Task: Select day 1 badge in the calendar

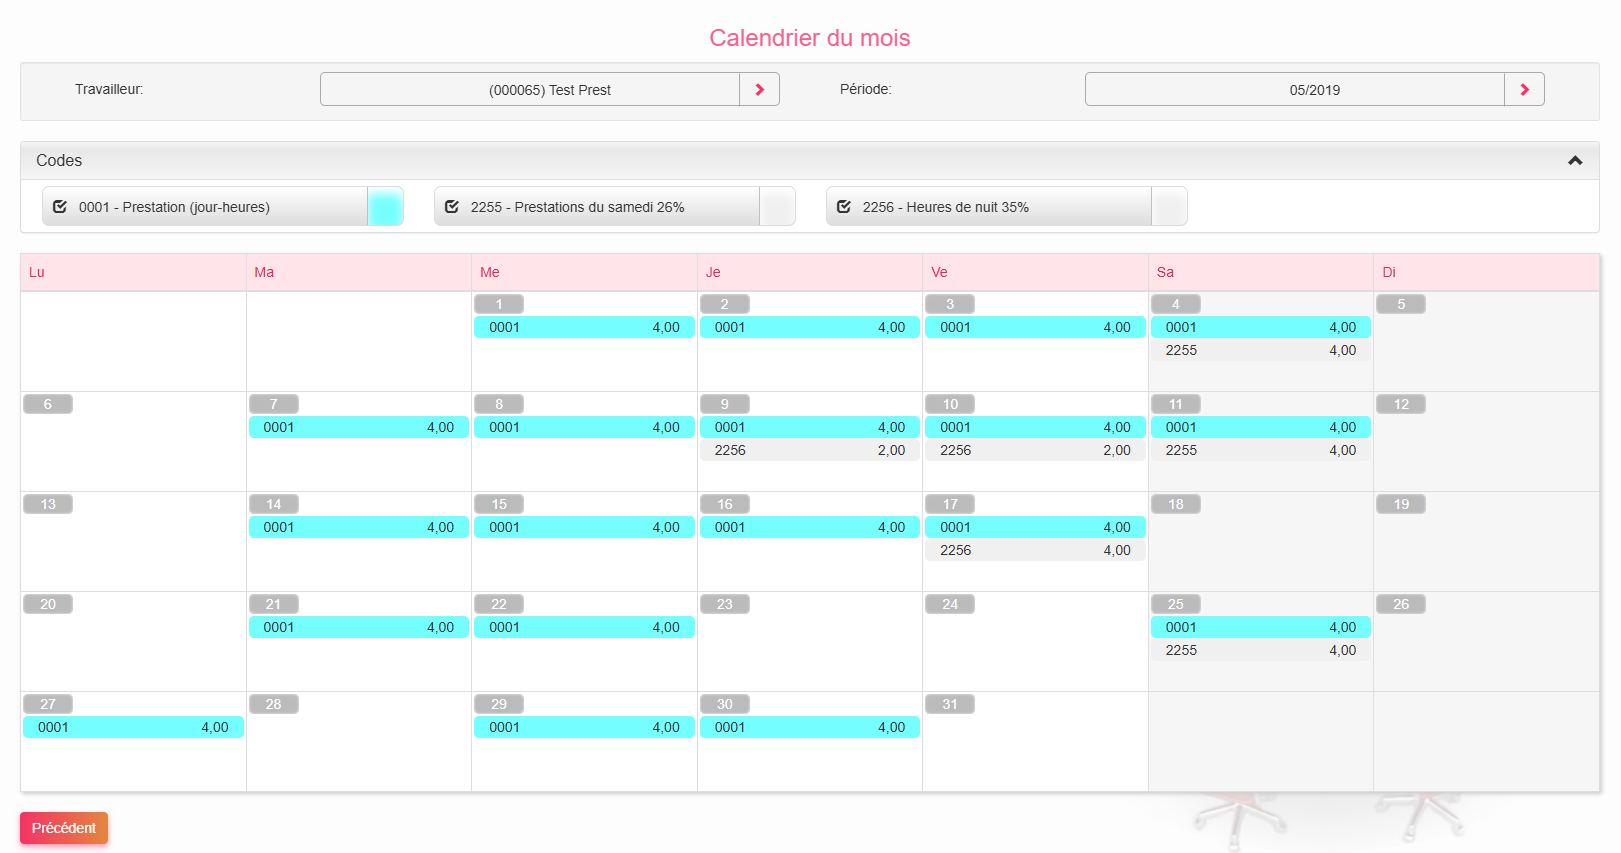Action: pyautogui.click(x=499, y=304)
